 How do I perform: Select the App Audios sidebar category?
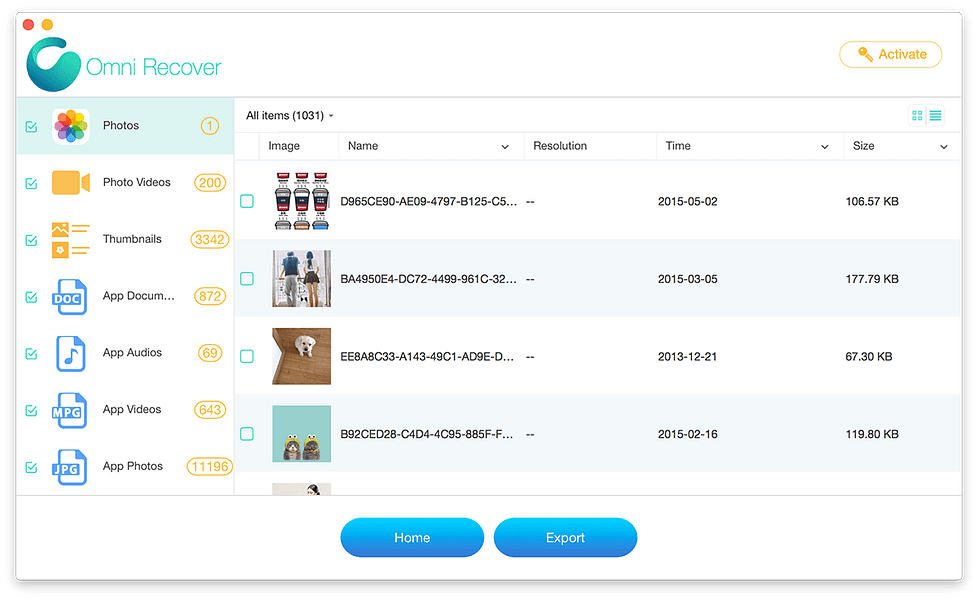[x=125, y=353]
